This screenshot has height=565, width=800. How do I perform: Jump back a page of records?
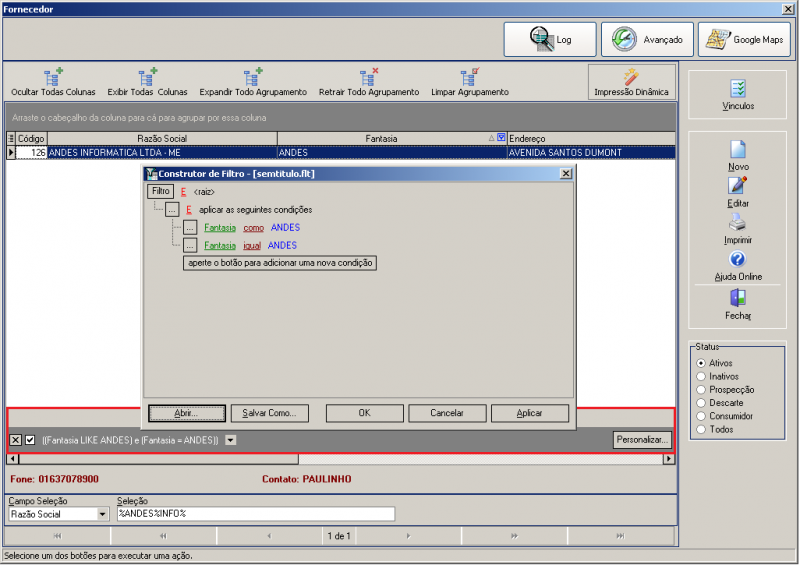(163, 536)
